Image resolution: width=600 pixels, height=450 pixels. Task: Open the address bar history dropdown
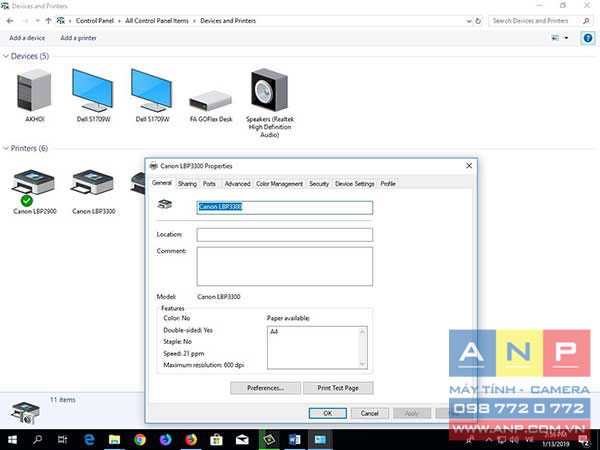click(x=469, y=21)
